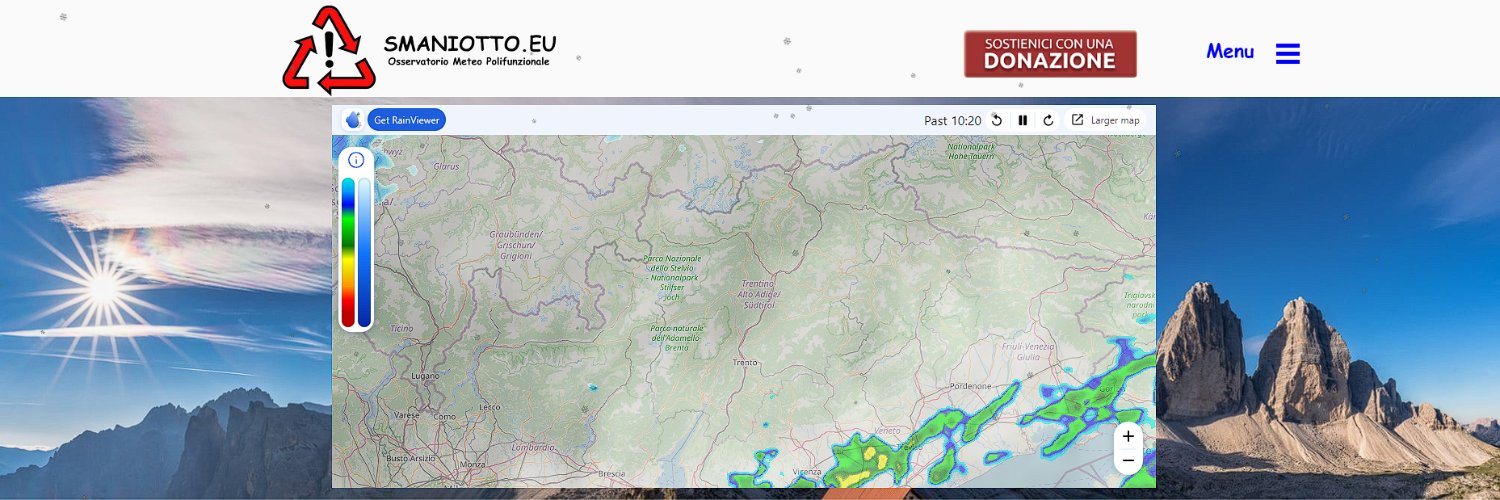
Task: Open the radar legend info icon
Action: (356, 160)
